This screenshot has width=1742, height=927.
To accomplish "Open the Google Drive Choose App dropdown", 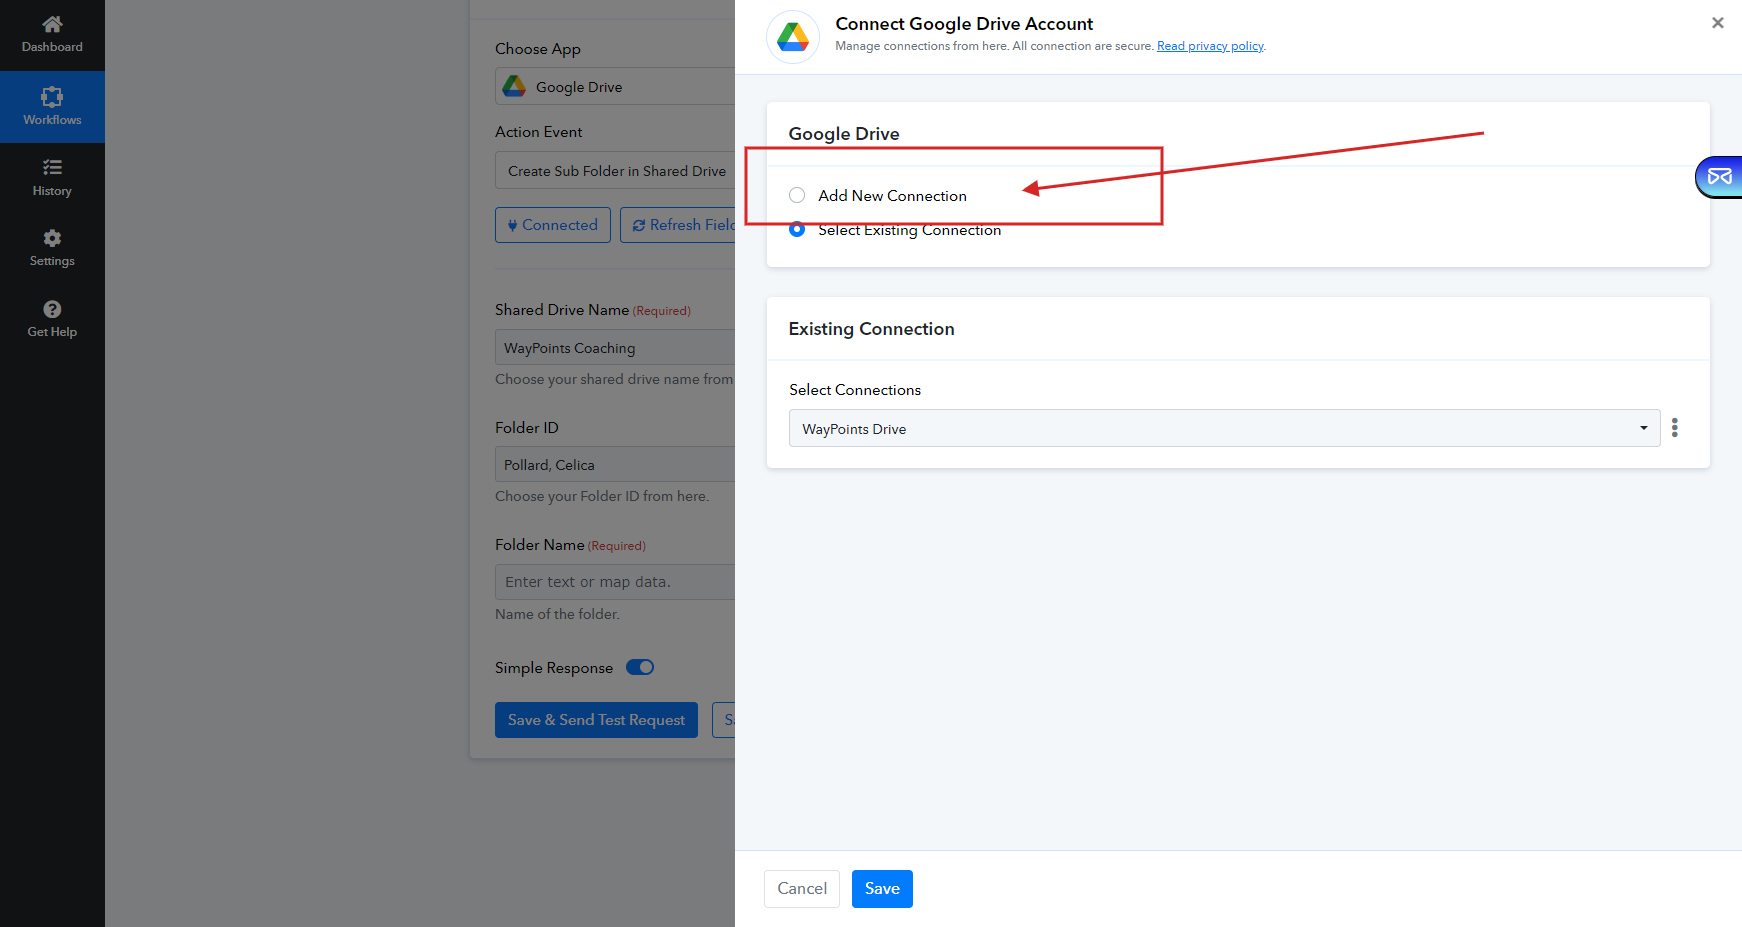I will coord(615,86).
